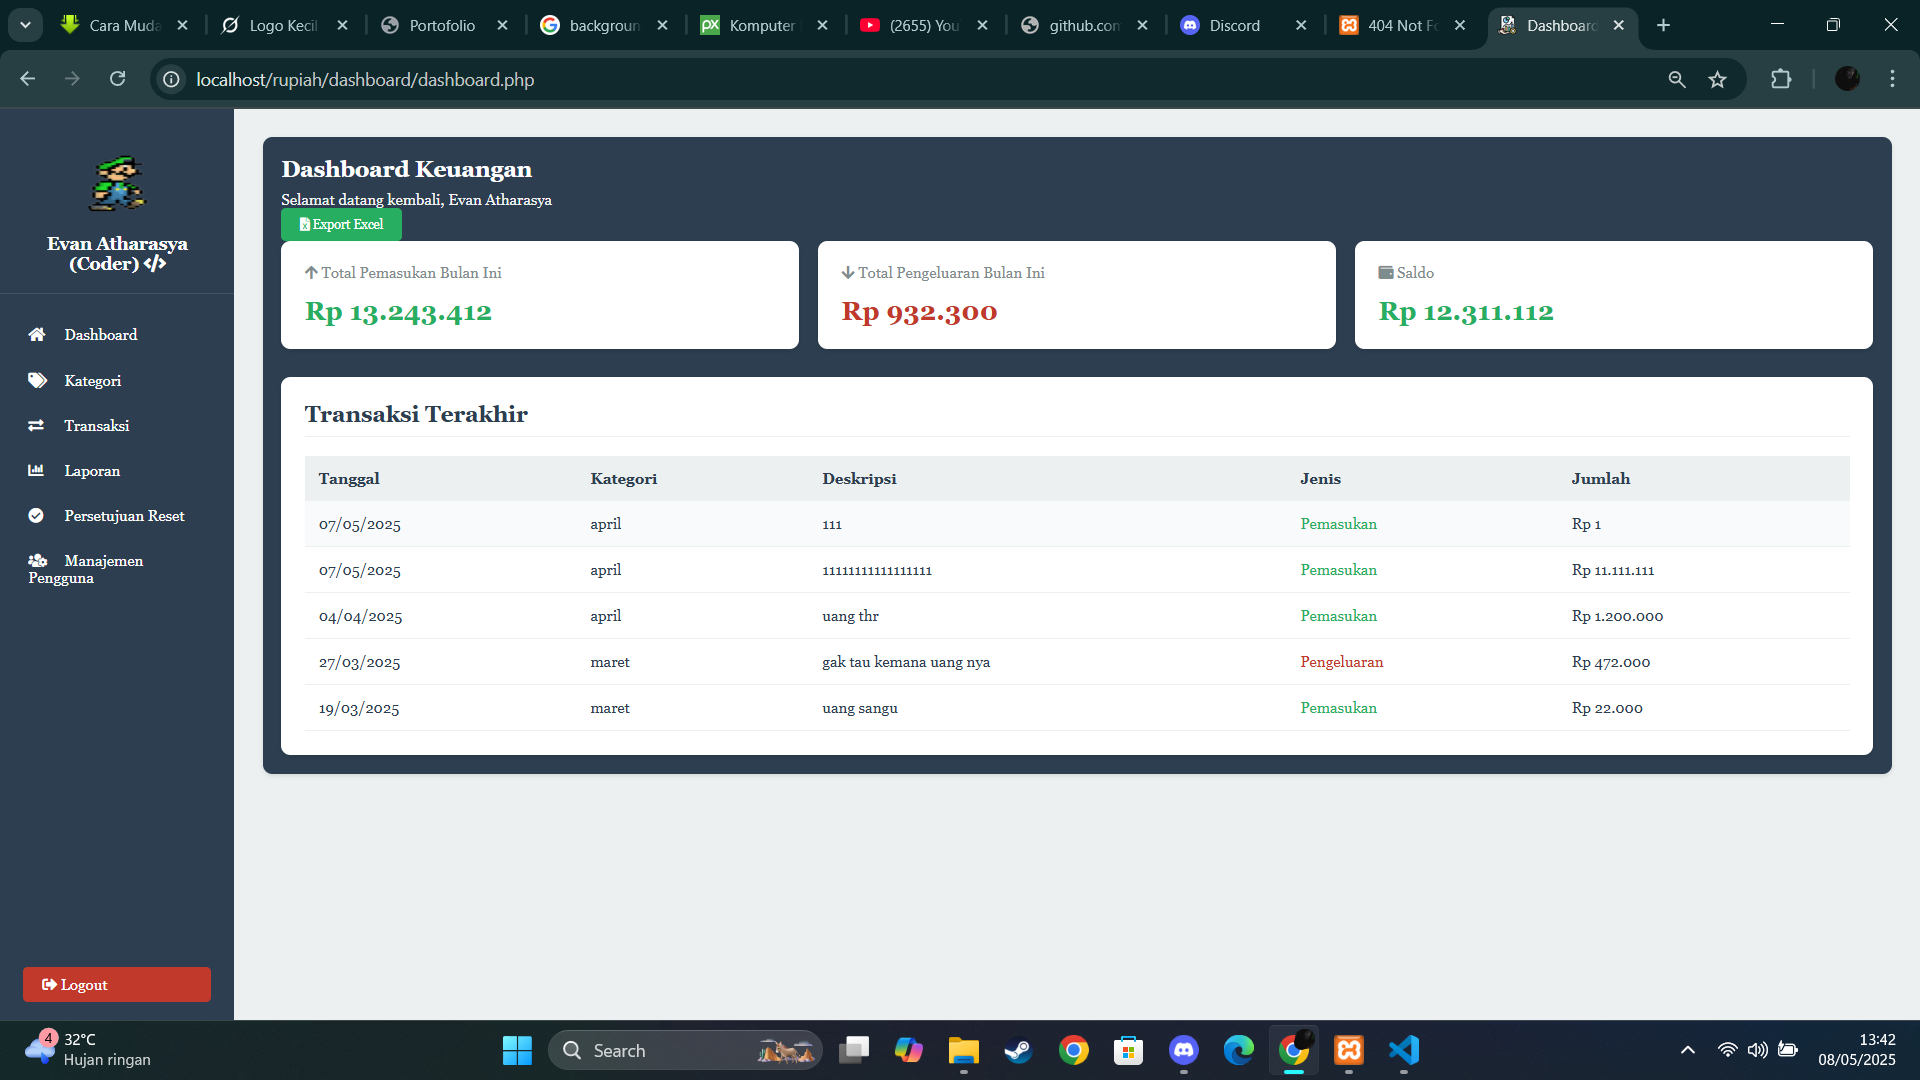Click the check-circle icon beside Persetujuan Reset
The width and height of the screenshot is (1920, 1080).
click(x=36, y=516)
